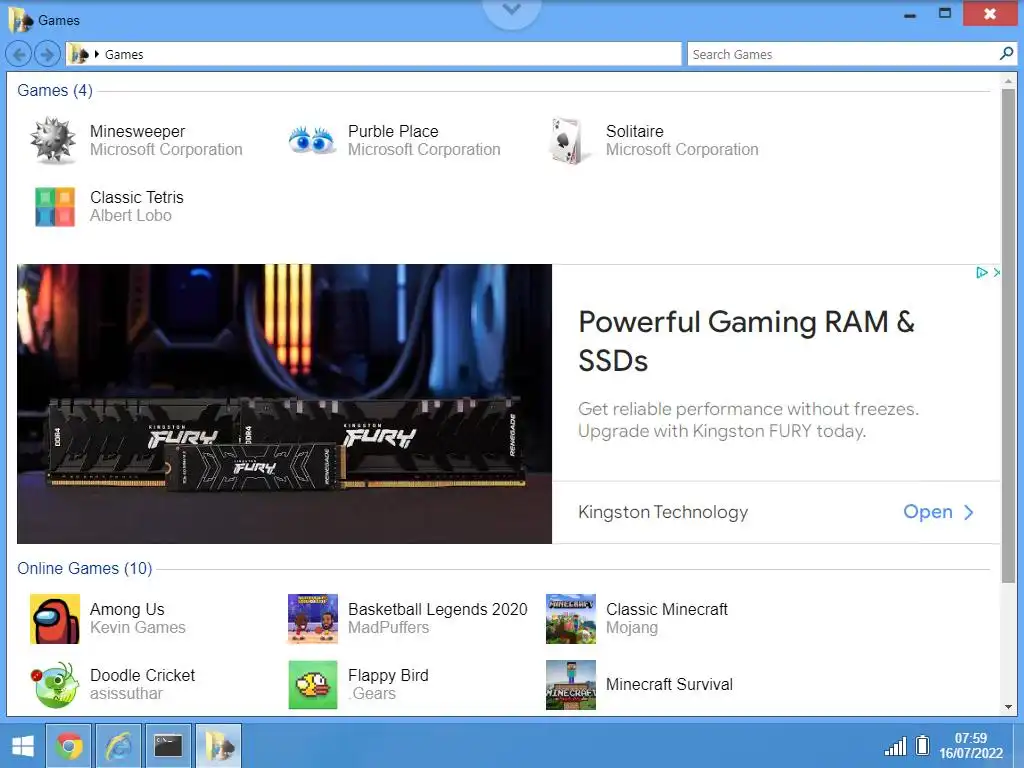Close the ad with its X icon
Image resolution: width=1024 pixels, height=768 pixels.
click(x=997, y=272)
